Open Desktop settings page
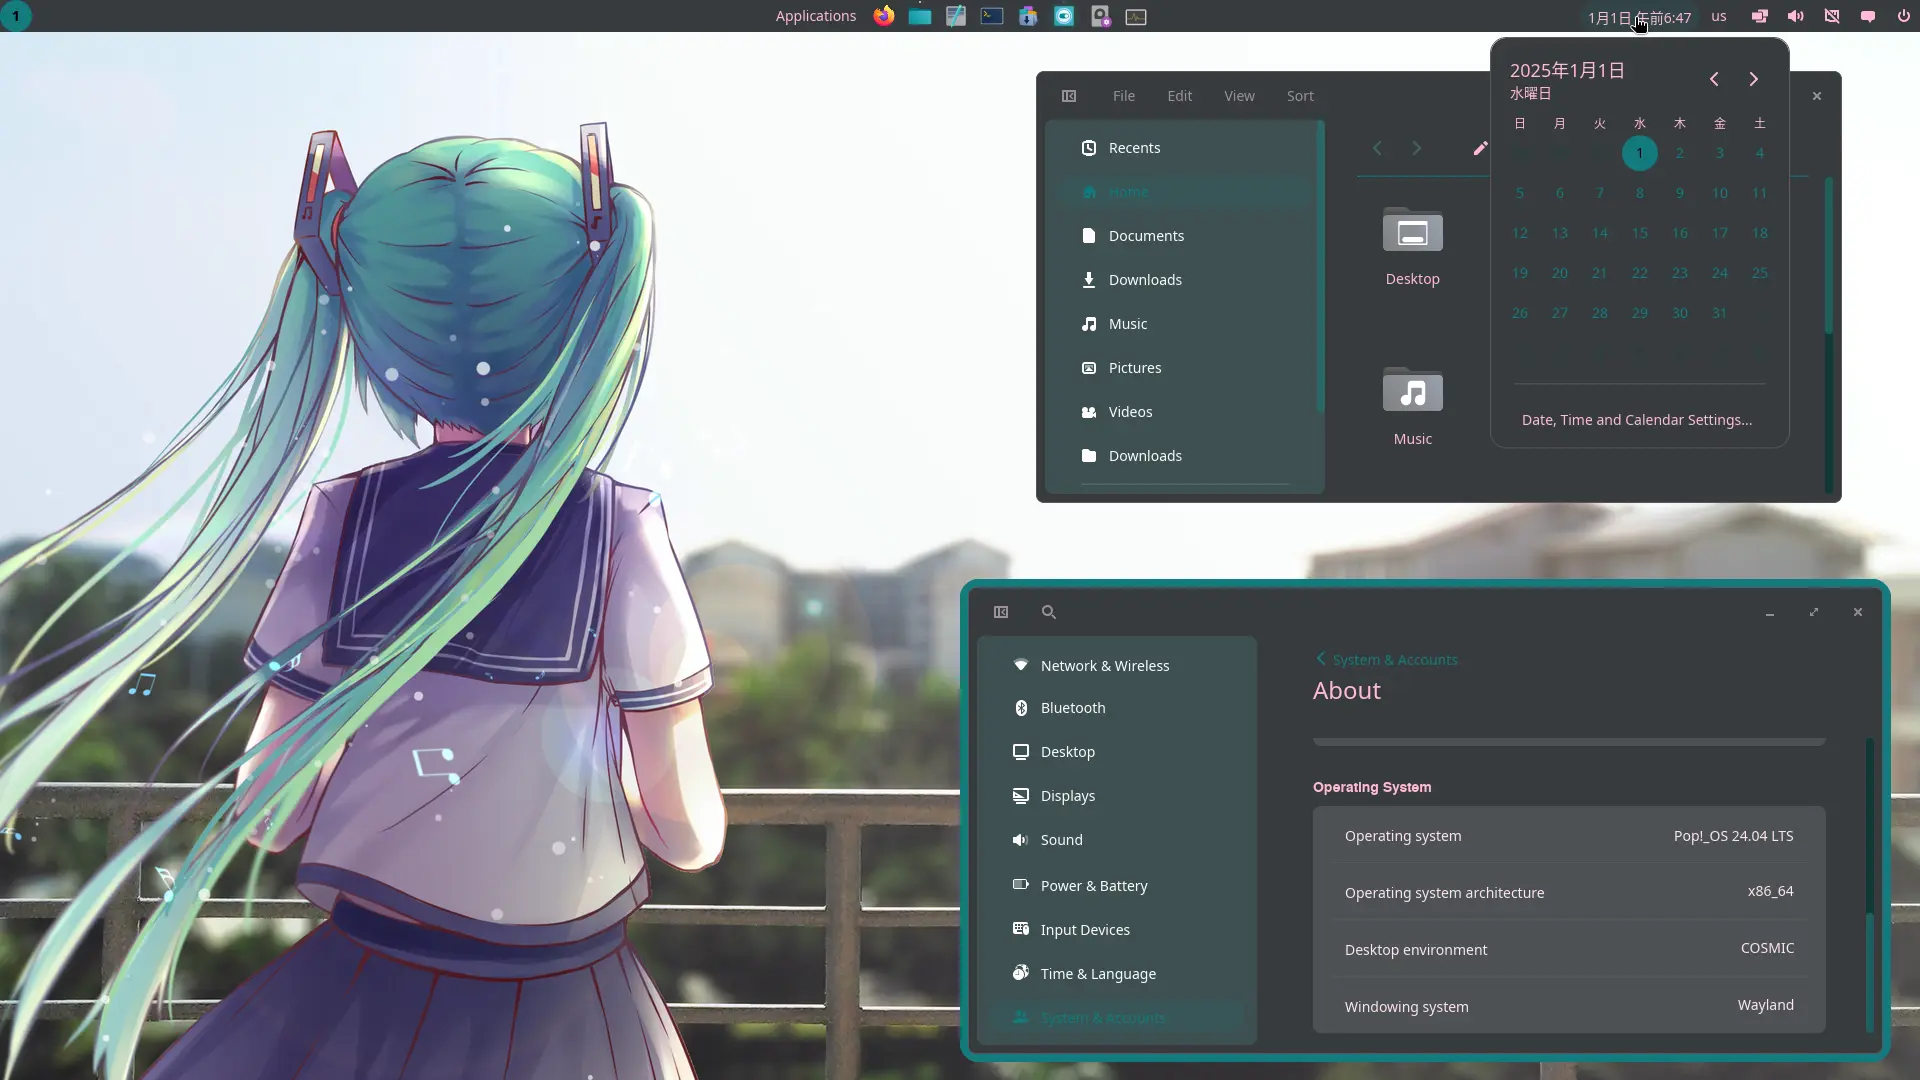This screenshot has width=1920, height=1080. (x=1116, y=752)
